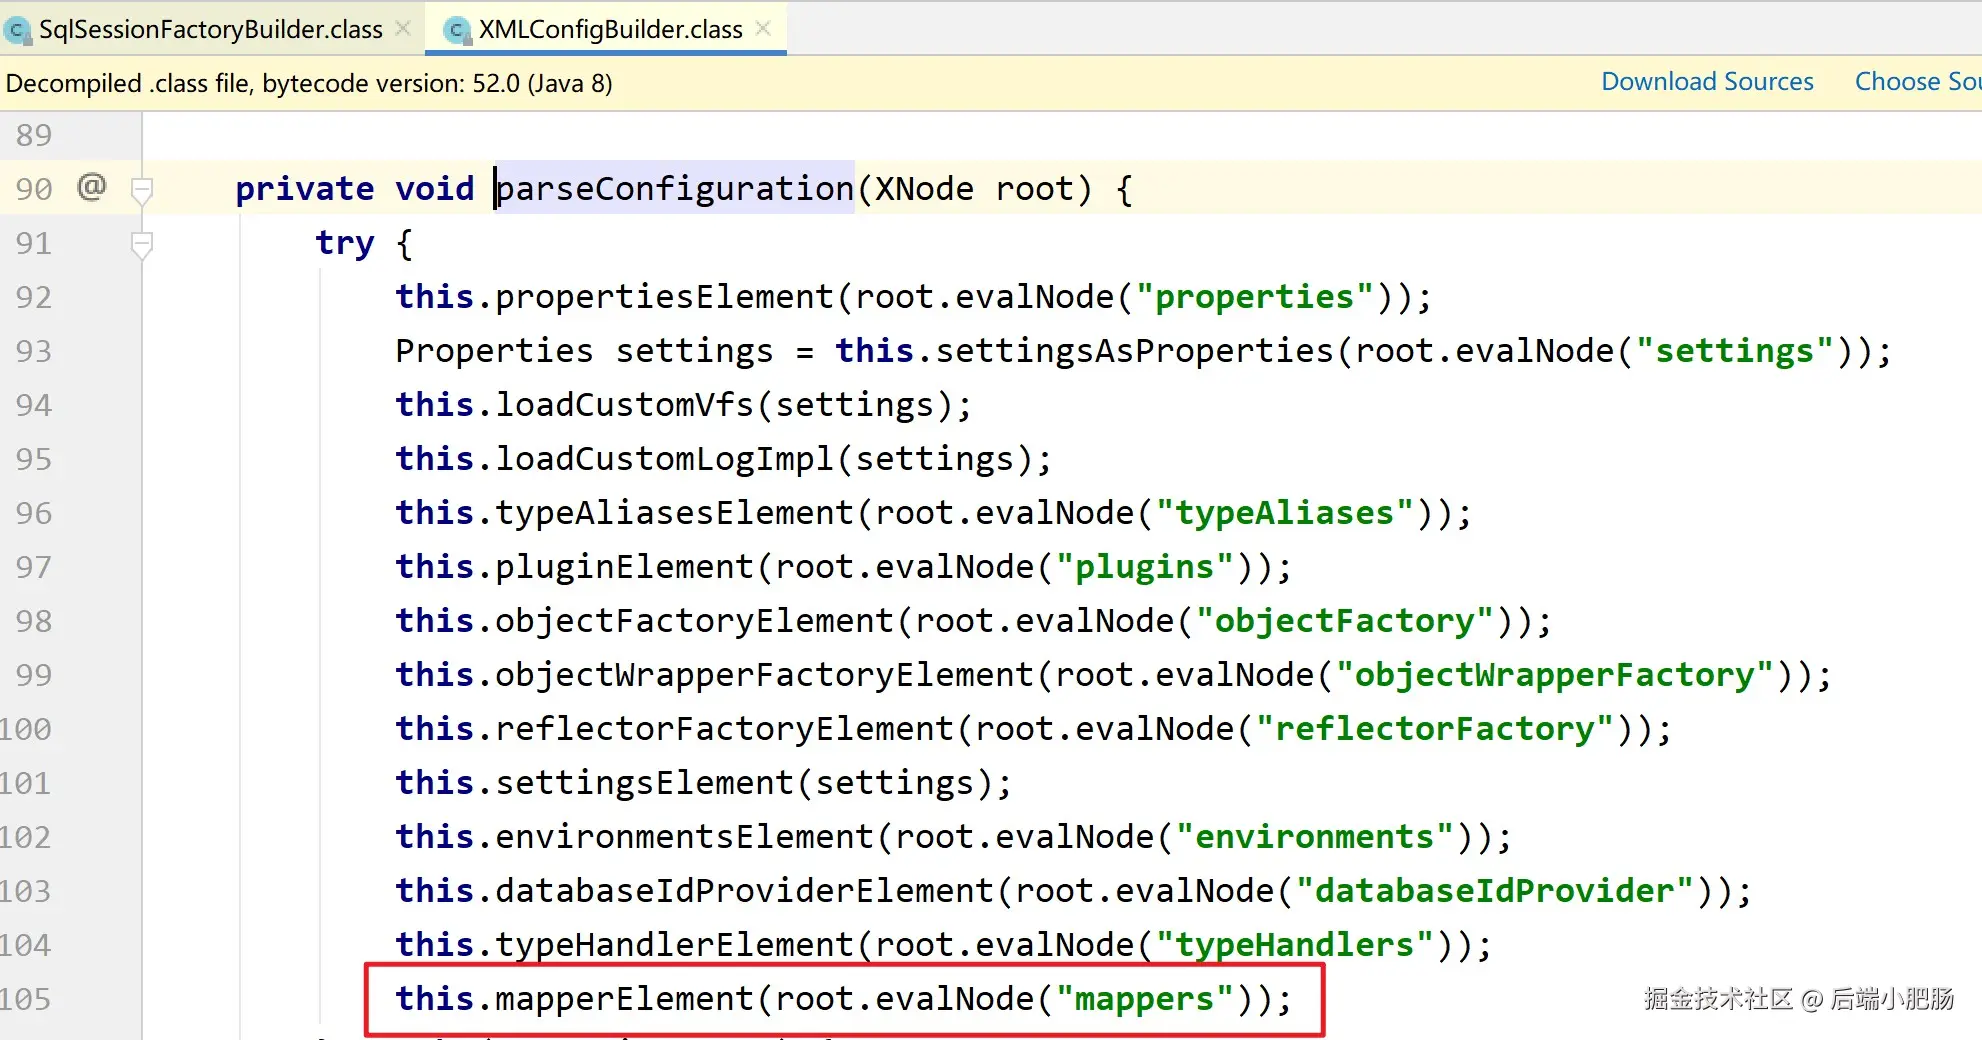
Task: Click the class icon on XMLConfigBuilder tab
Action: point(457,31)
